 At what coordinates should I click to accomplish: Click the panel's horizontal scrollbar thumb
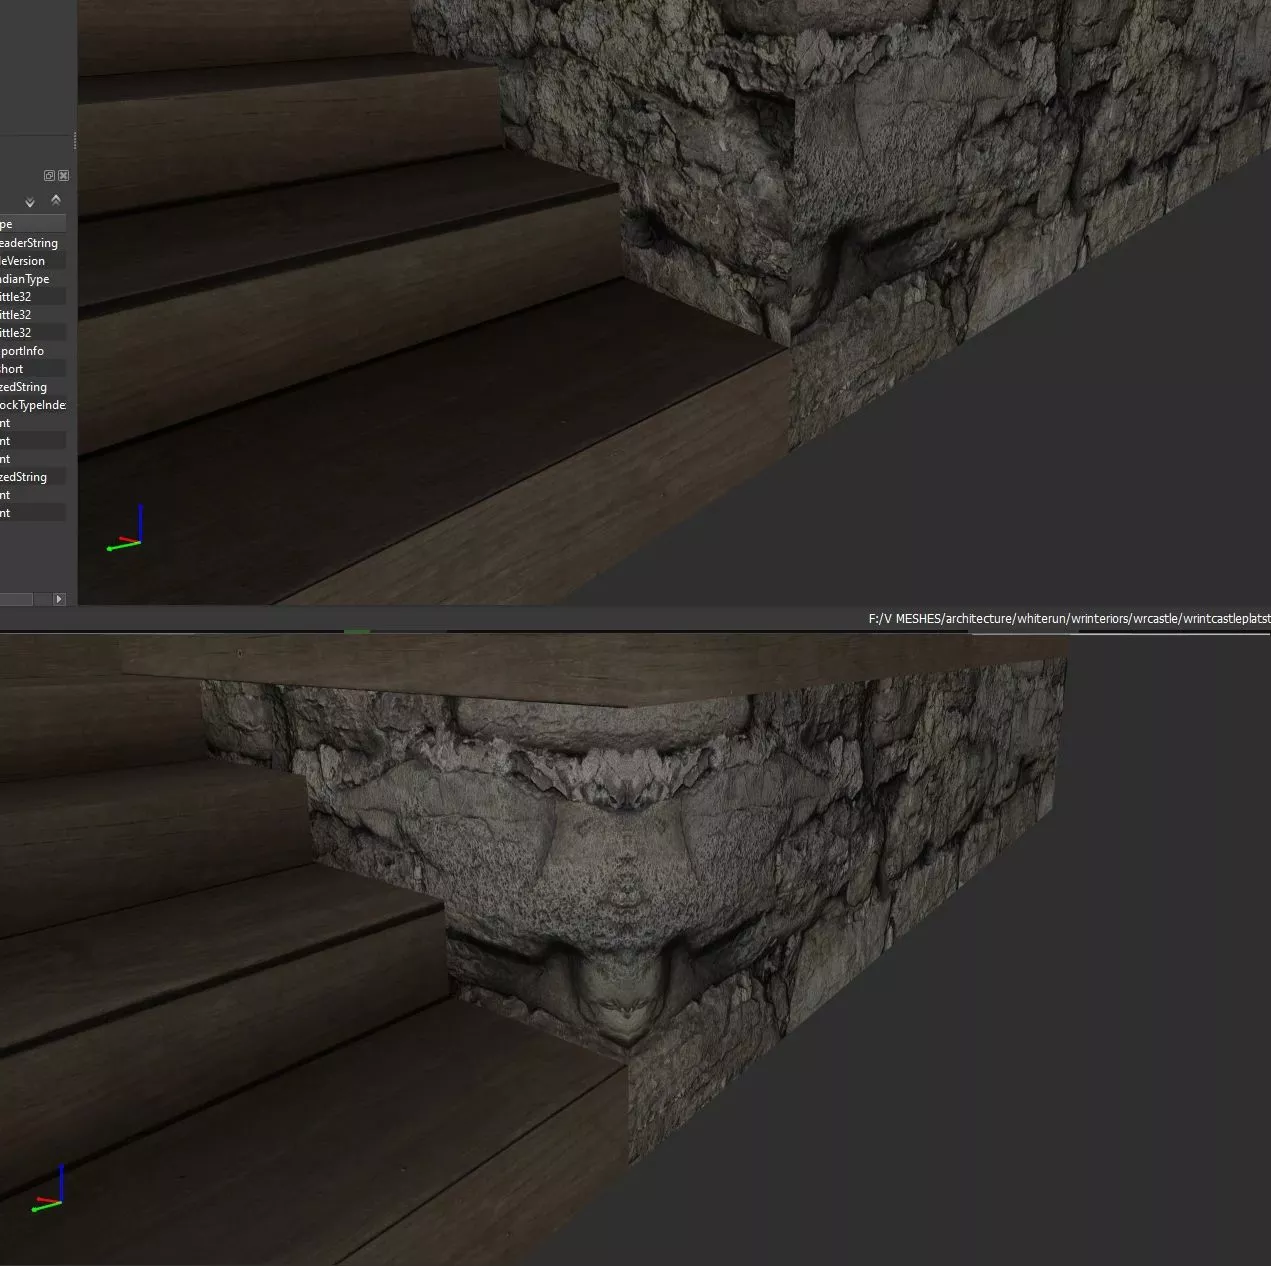pyautogui.click(x=17, y=599)
